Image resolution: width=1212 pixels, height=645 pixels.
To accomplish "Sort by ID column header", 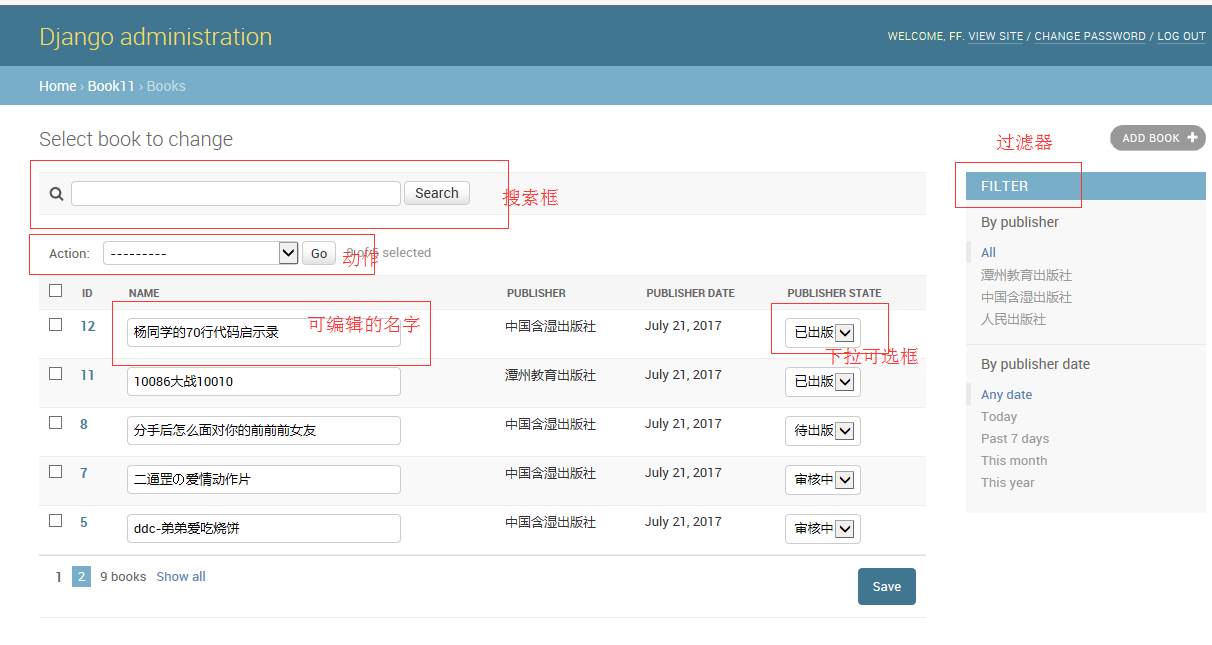I will pos(87,293).
